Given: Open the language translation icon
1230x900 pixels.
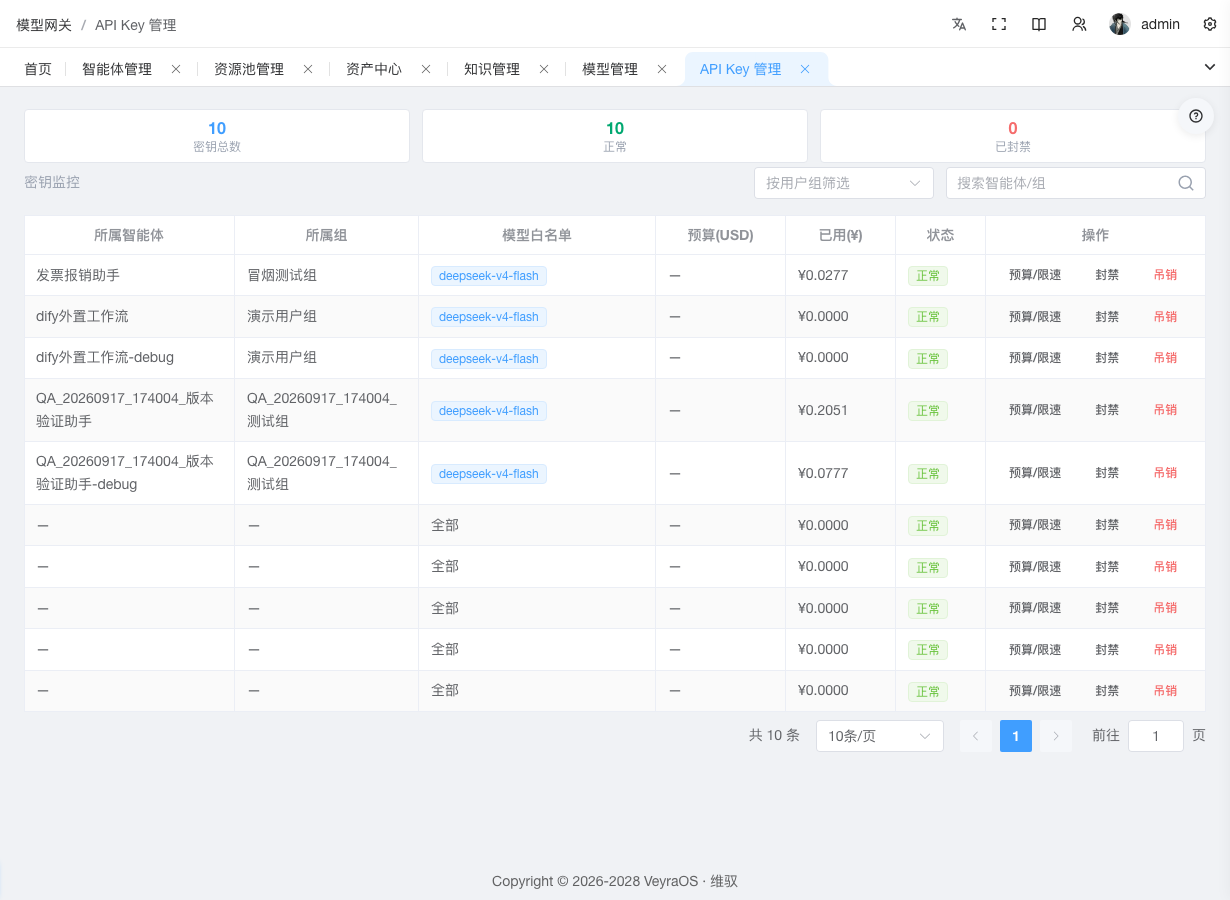Looking at the screenshot, I should pyautogui.click(x=959, y=24).
